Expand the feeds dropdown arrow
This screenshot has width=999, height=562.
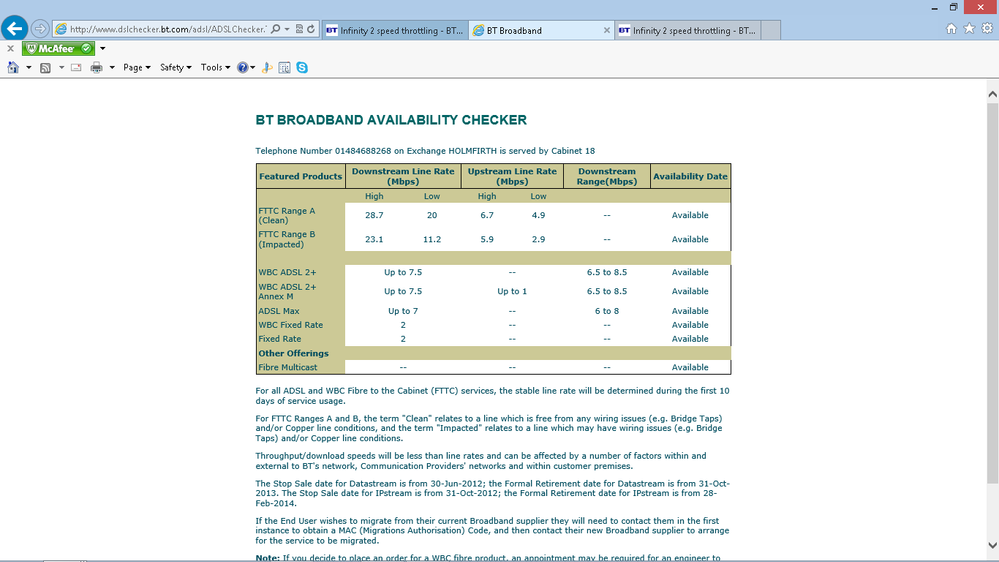[x=61, y=68]
